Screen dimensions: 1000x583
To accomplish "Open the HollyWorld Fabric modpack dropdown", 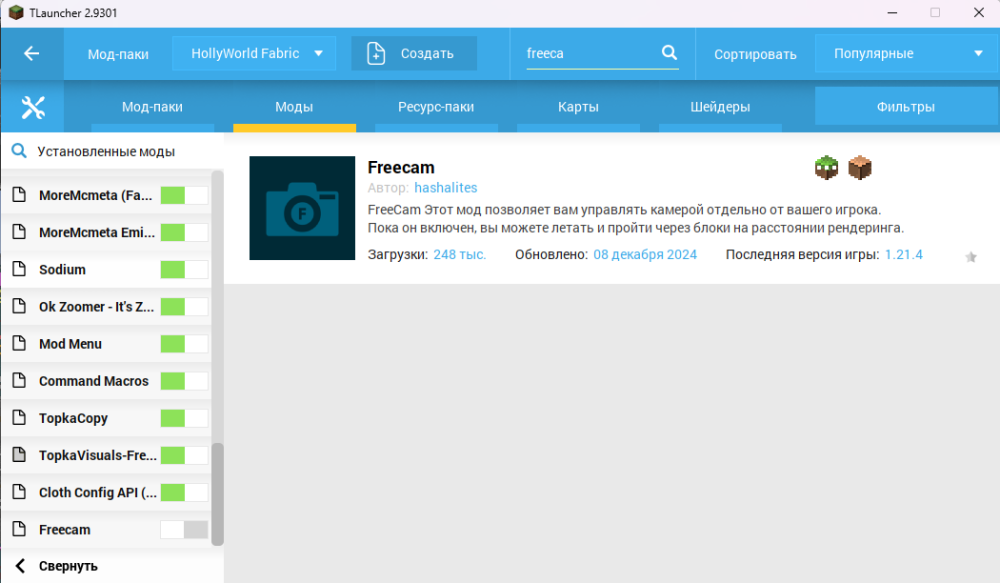I will point(254,54).
